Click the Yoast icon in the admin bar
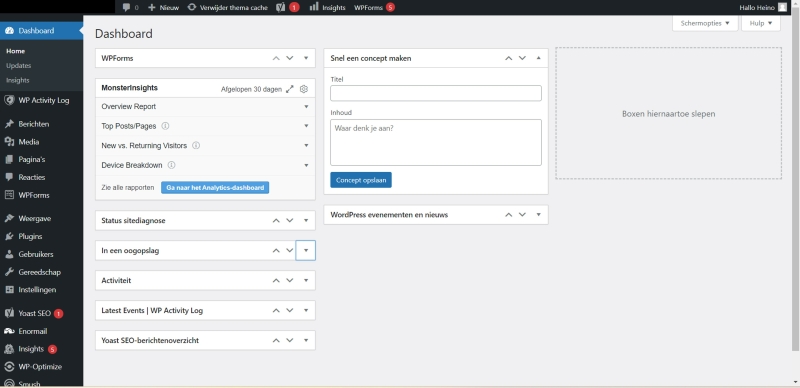The image size is (800, 388). click(281, 7)
